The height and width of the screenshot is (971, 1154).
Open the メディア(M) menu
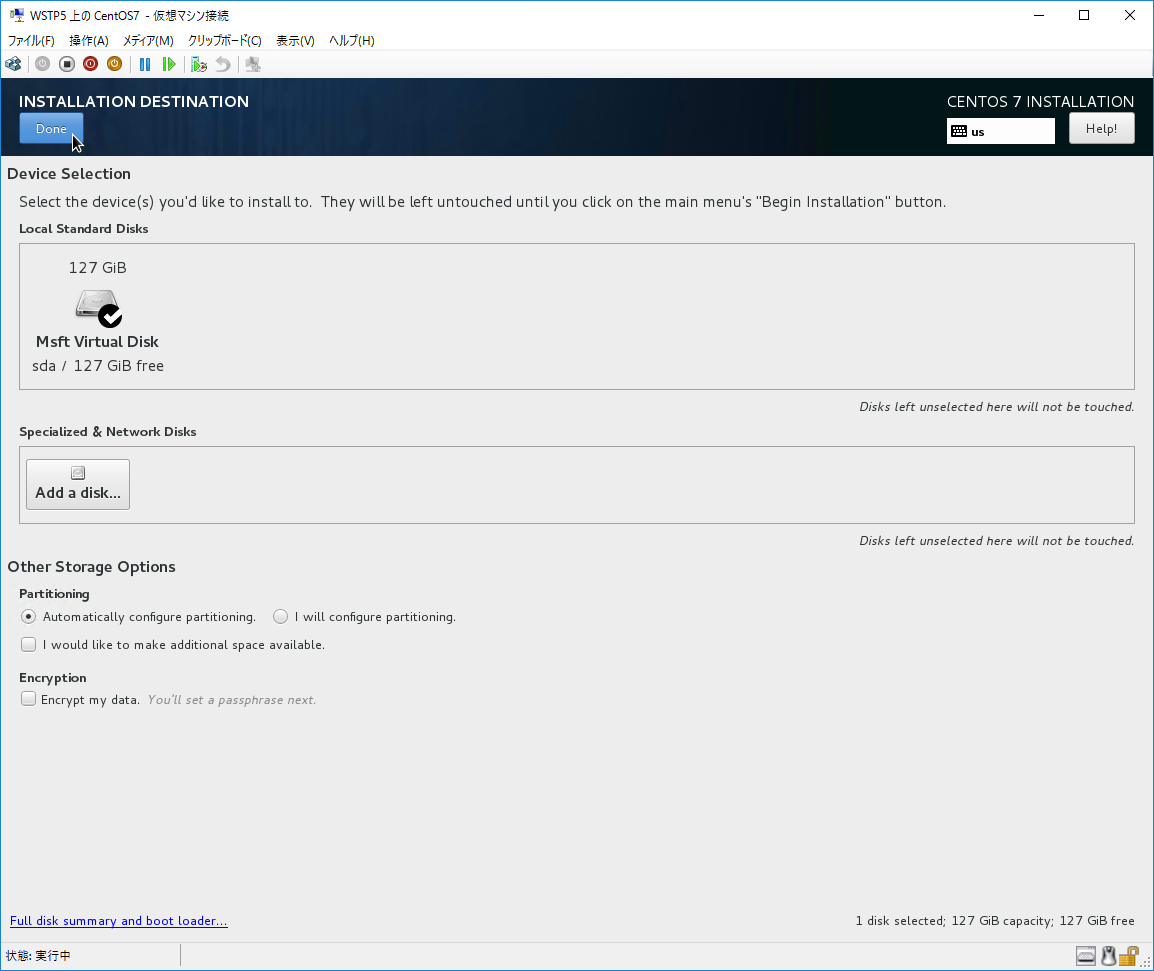[148, 40]
